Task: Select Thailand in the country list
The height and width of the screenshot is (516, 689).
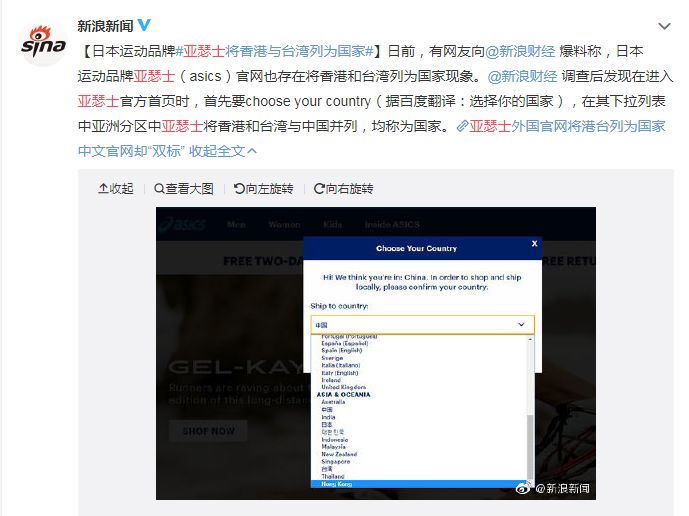Action: (333, 476)
